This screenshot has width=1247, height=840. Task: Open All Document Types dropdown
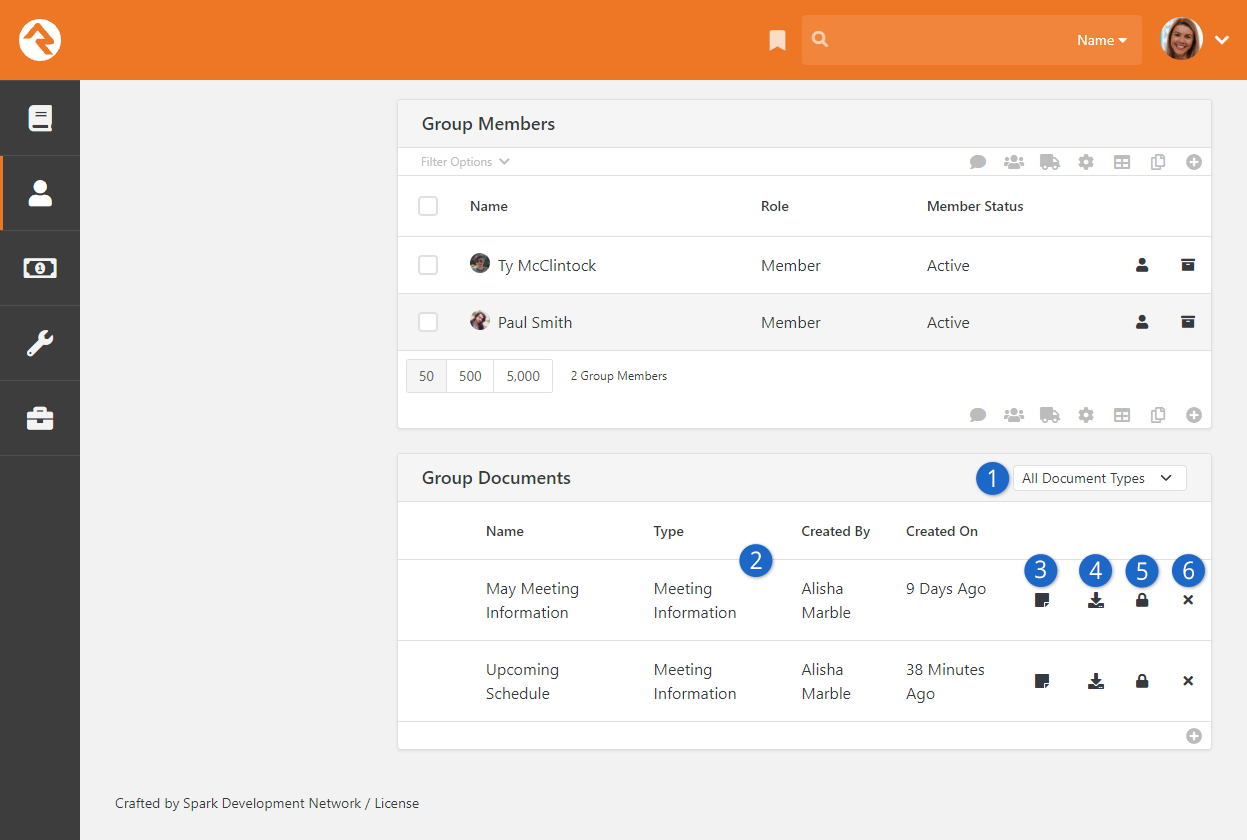[x=1100, y=478]
